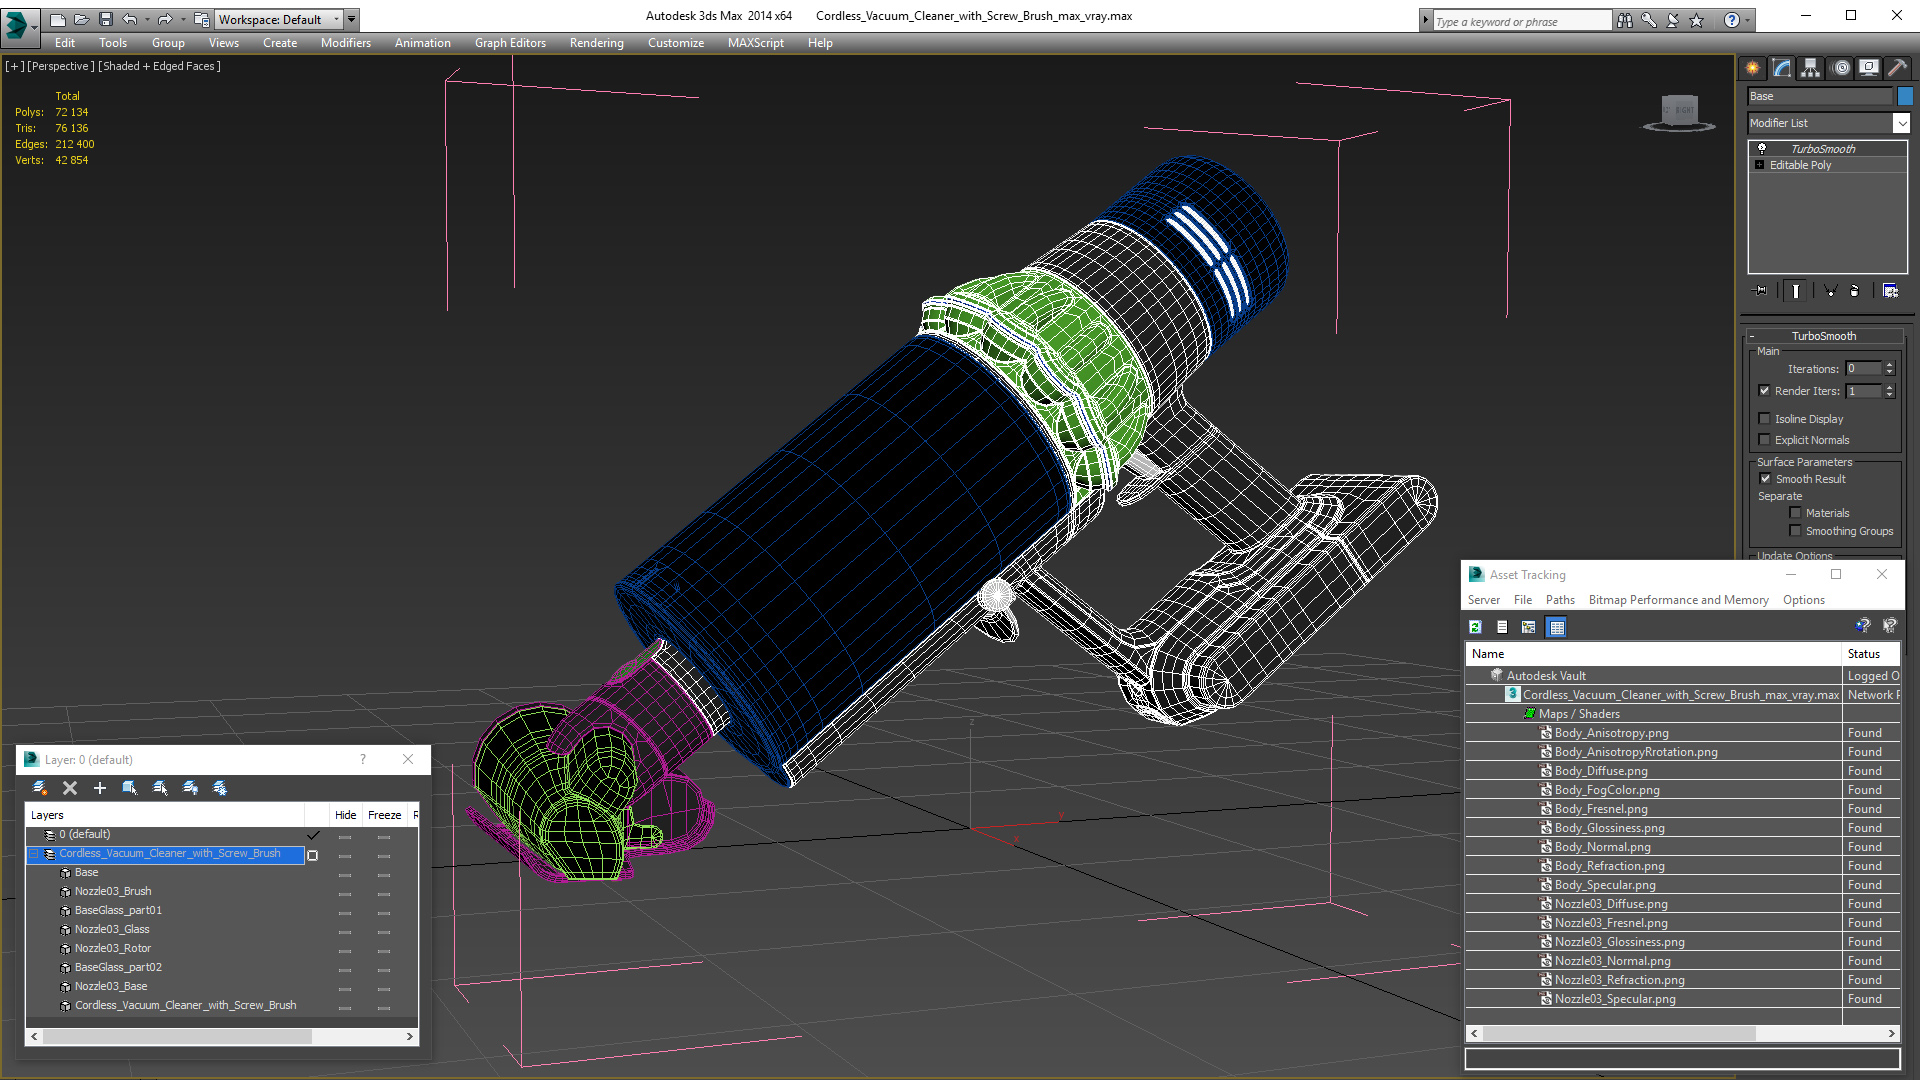The image size is (1920, 1080).
Task: Click Shaded + Edged Faces viewport label
Action: tap(159, 66)
